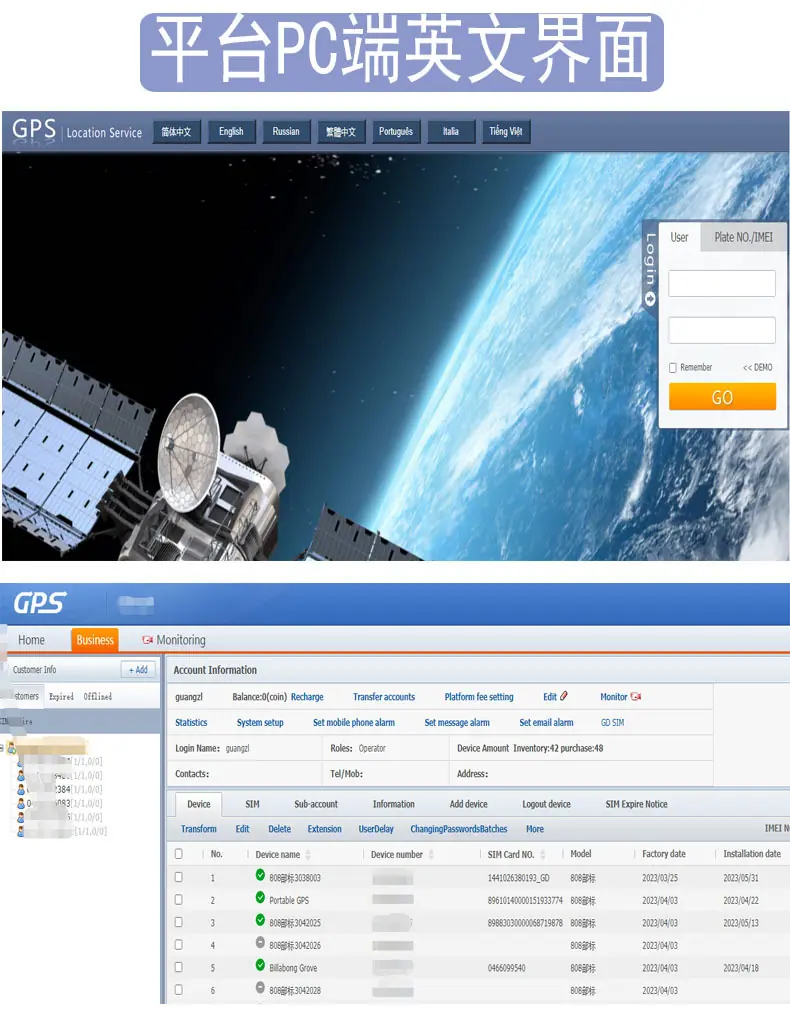This screenshot has height=1020, width=790.
Task: Switch to the Business tab
Action: [95, 639]
